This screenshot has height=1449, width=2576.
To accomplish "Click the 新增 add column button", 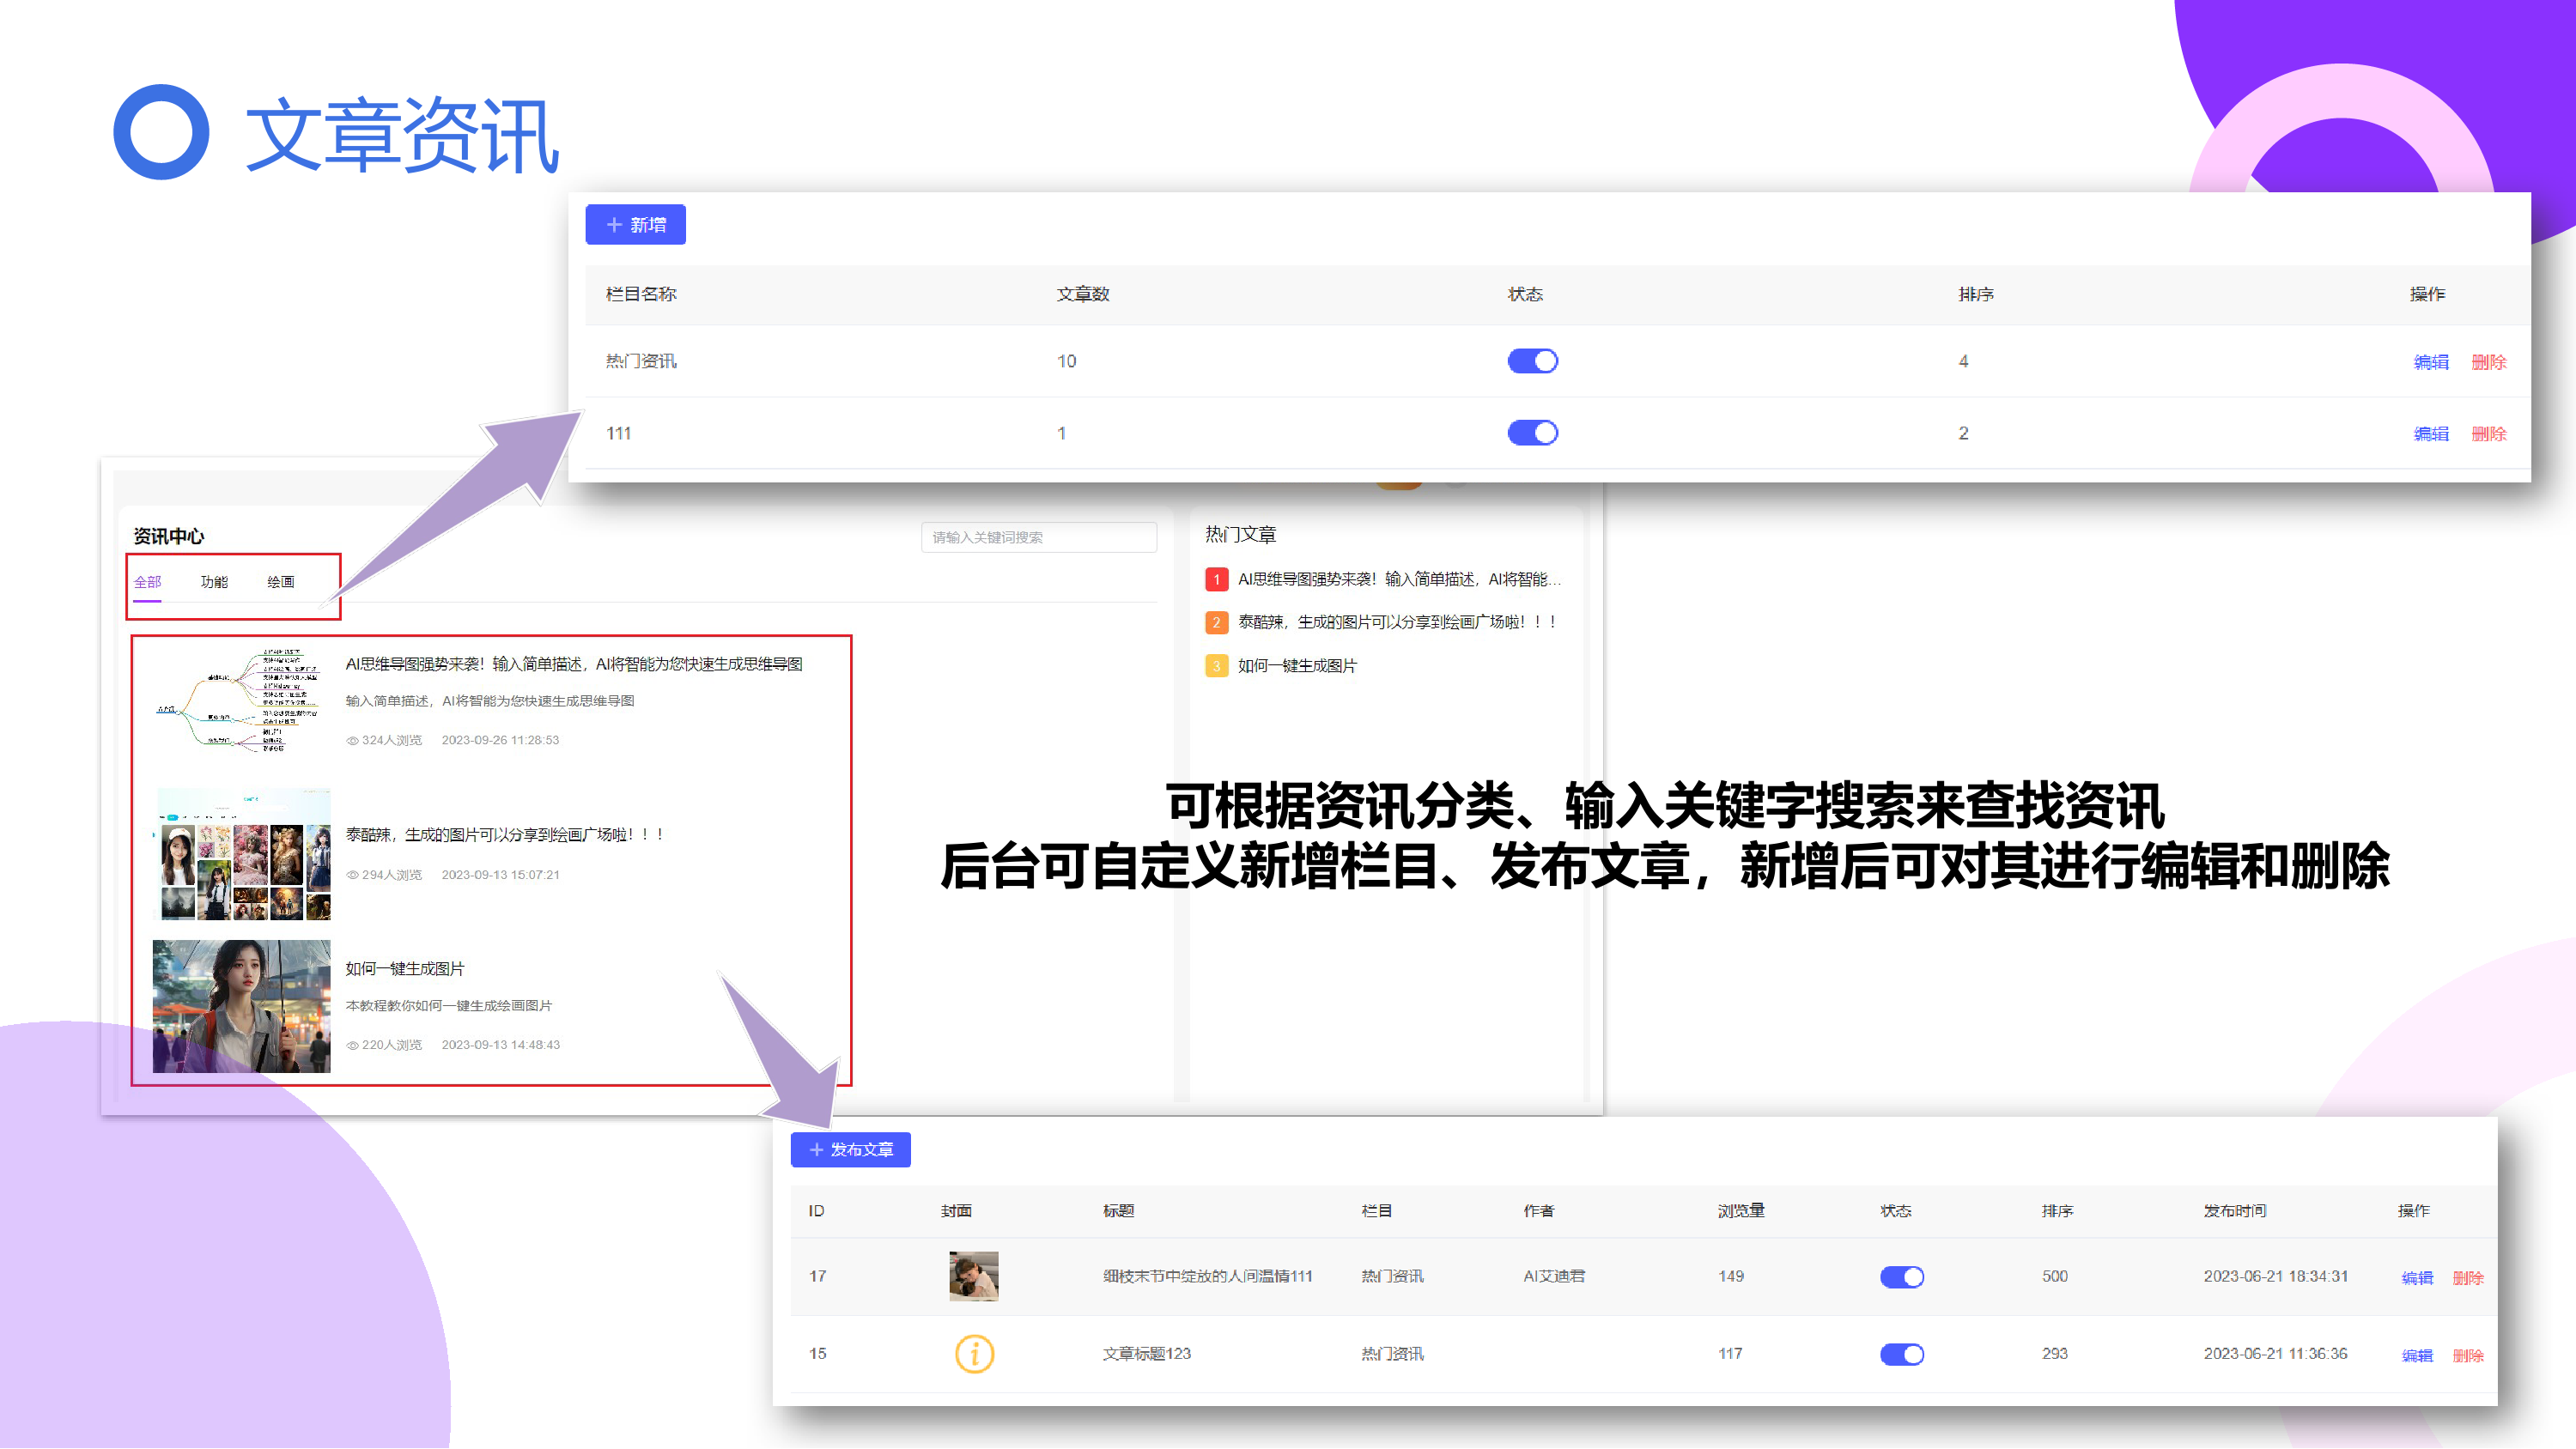I will [x=635, y=225].
